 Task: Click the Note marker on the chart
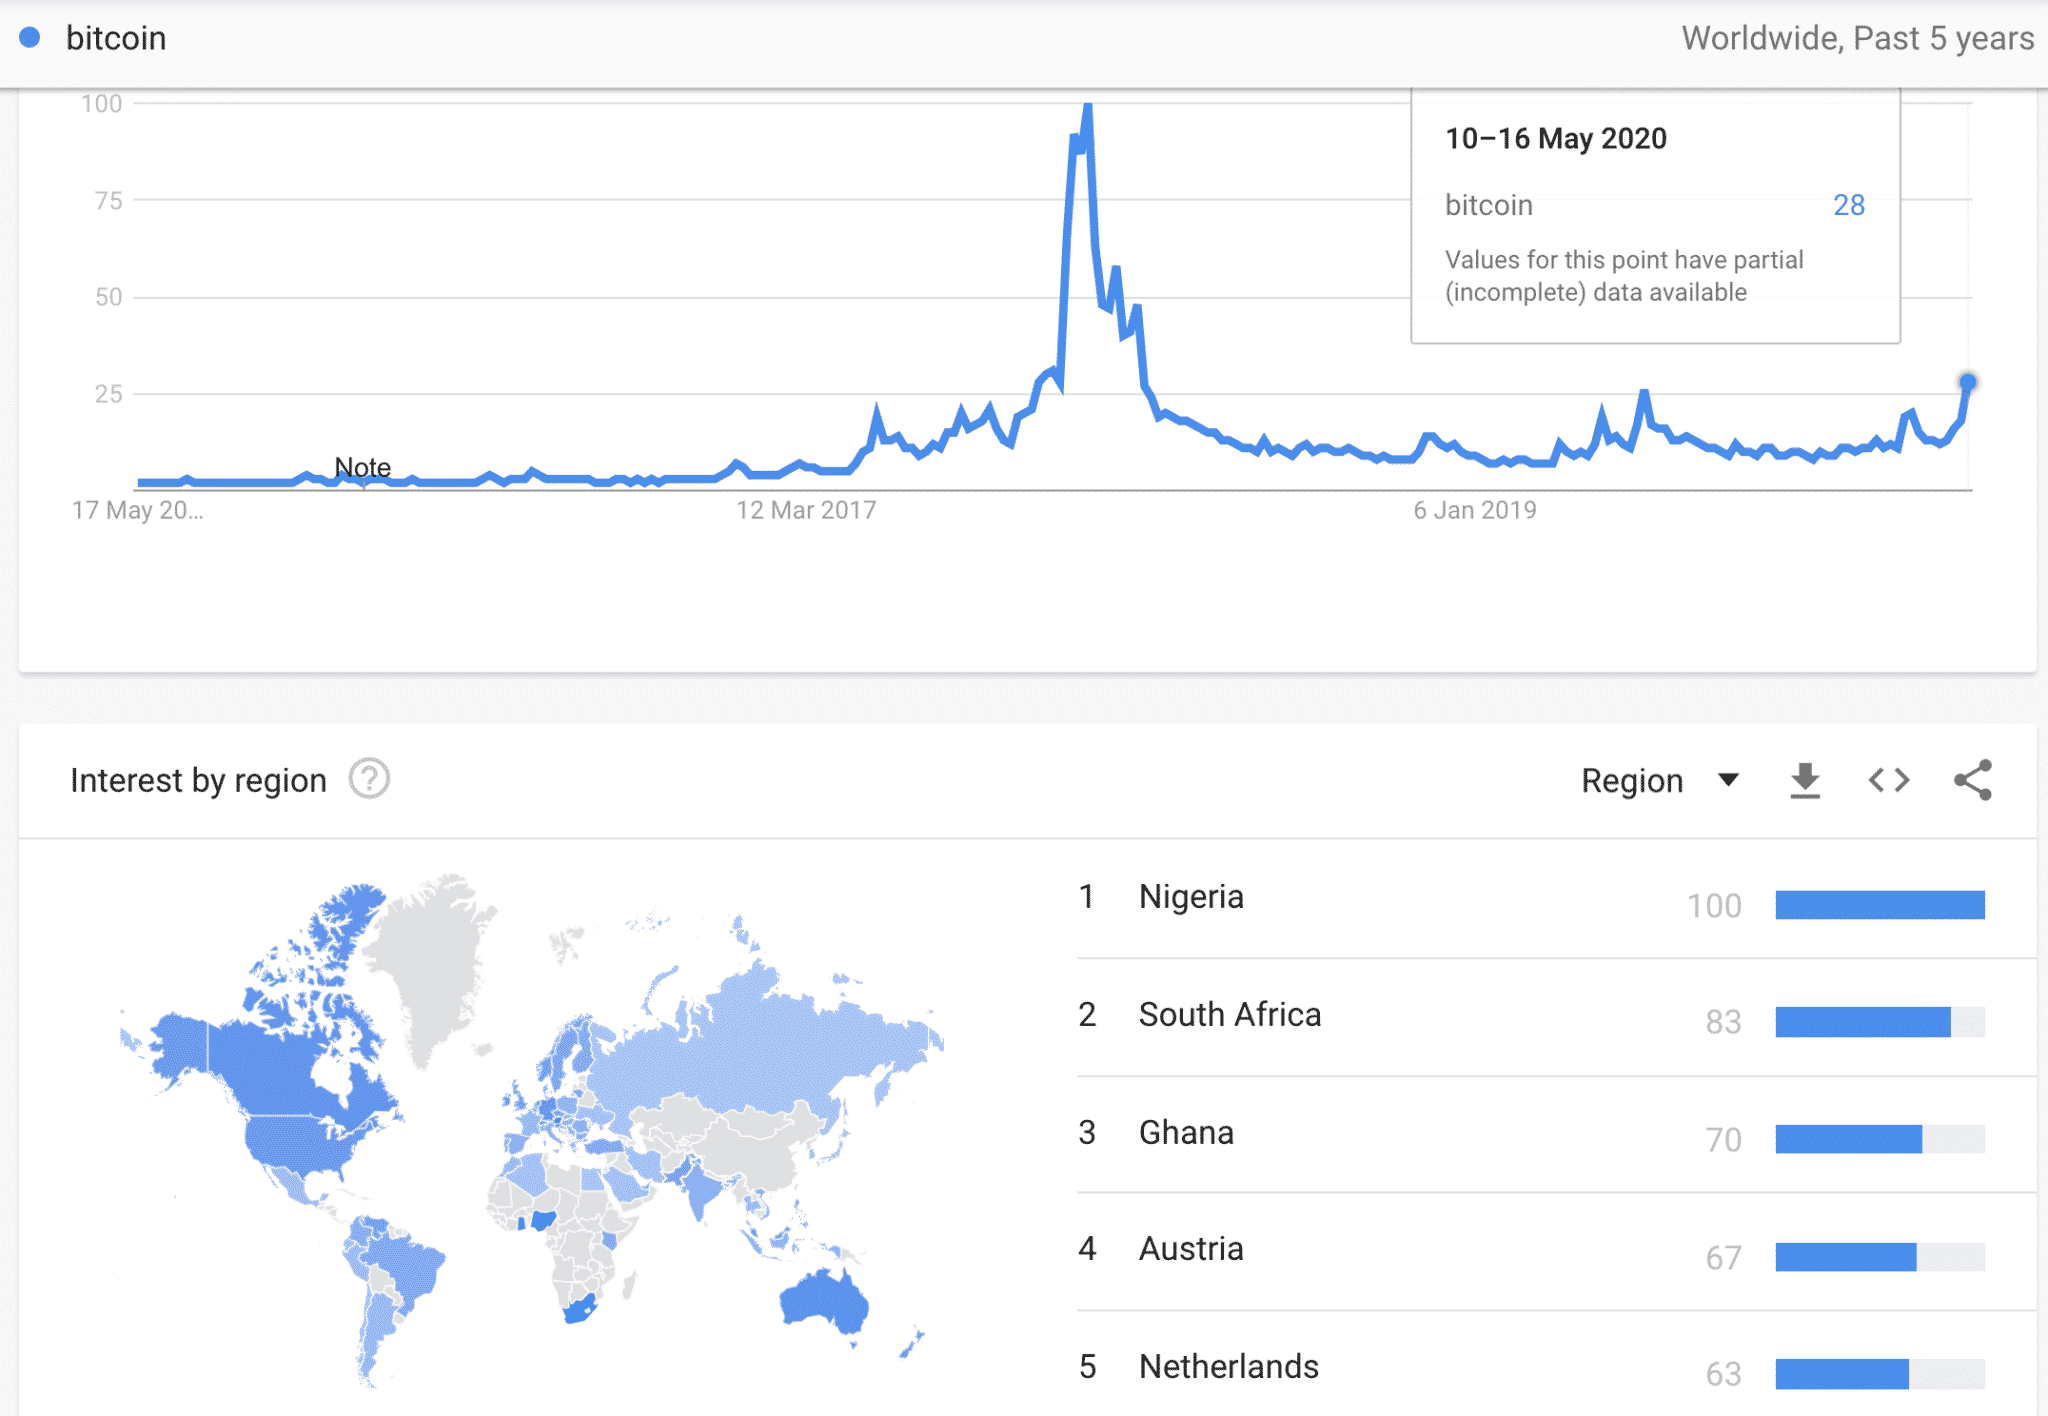(362, 467)
